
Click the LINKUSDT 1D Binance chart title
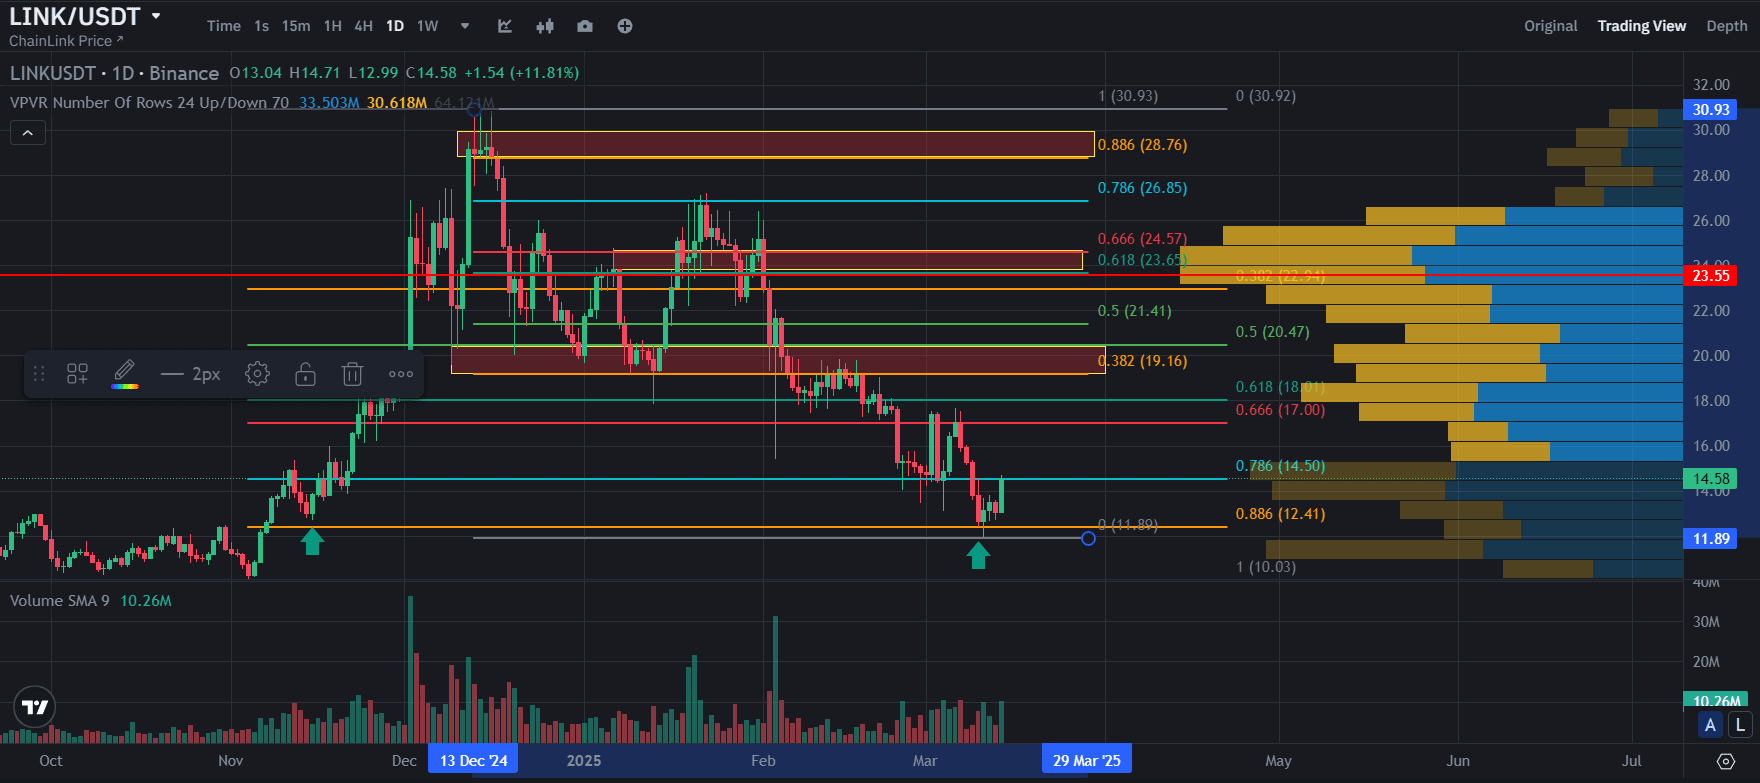point(114,73)
